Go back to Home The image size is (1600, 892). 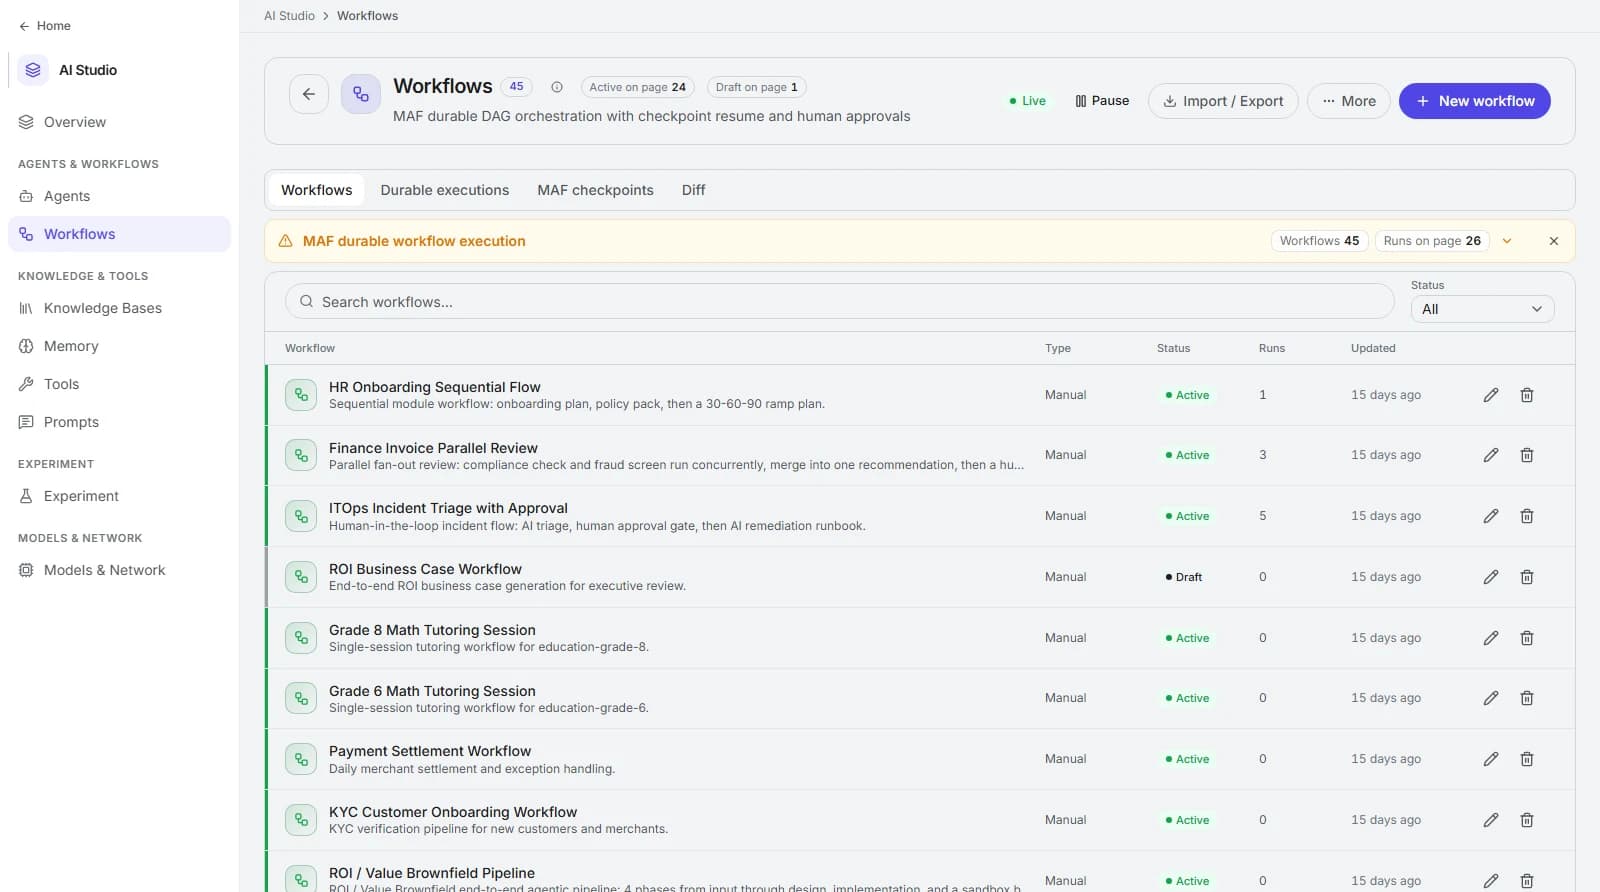click(45, 26)
